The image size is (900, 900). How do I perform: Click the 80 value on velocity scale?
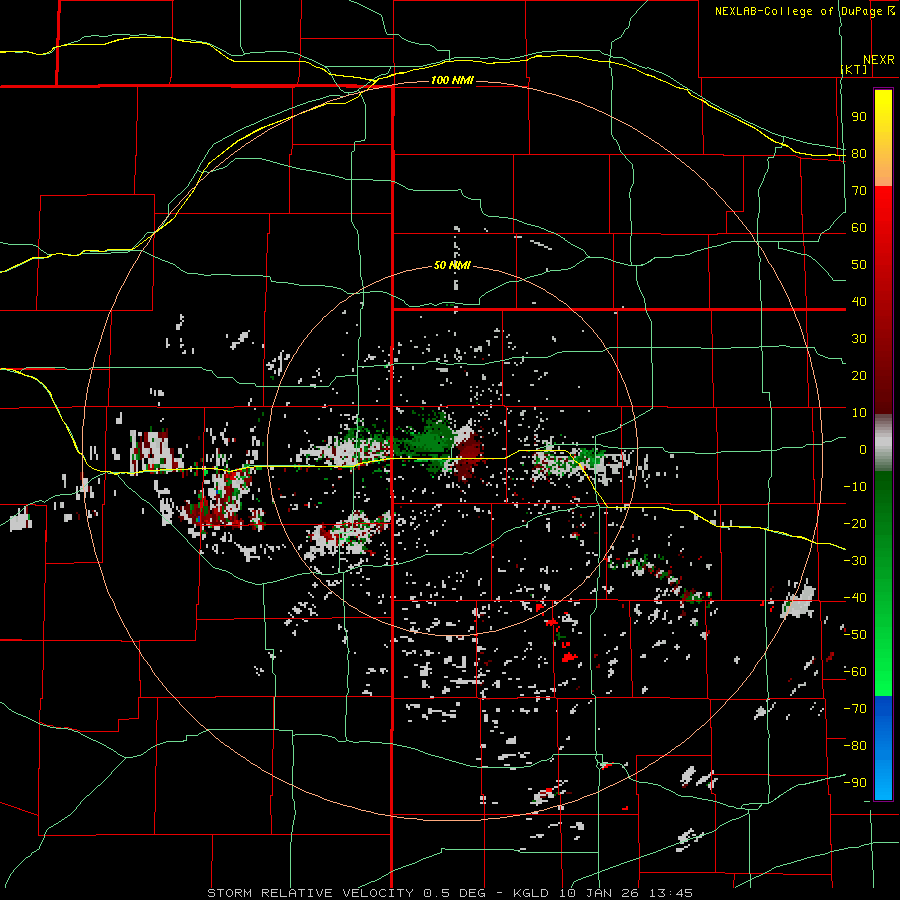[859, 153]
